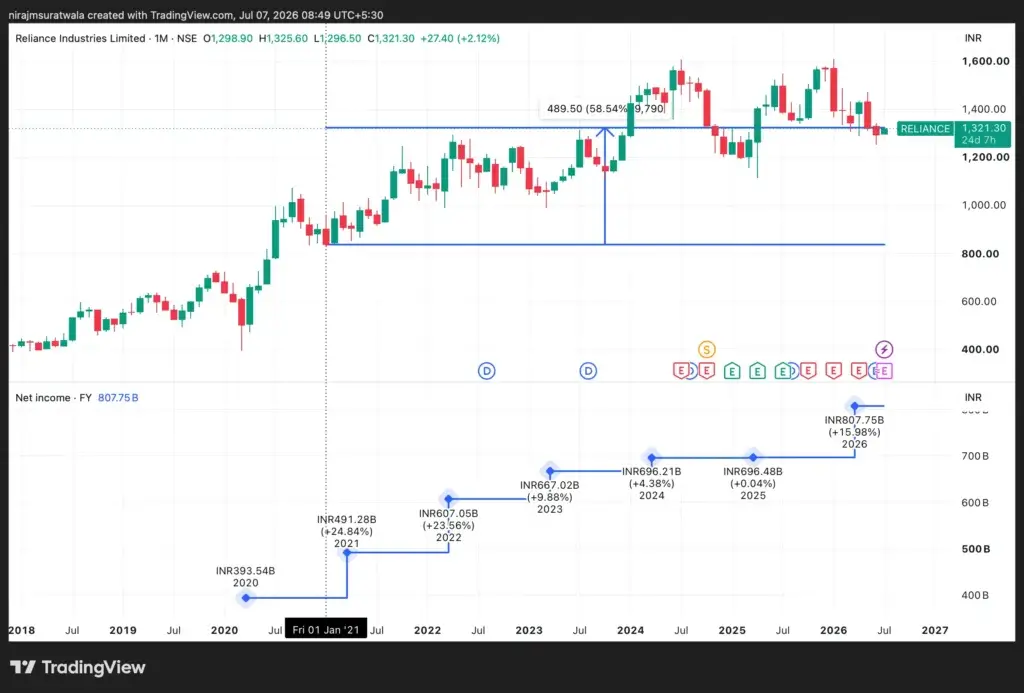Image resolution: width=1024 pixels, height=693 pixels.
Task: Click the Reliance Industries Limited symbol title
Action: point(80,39)
